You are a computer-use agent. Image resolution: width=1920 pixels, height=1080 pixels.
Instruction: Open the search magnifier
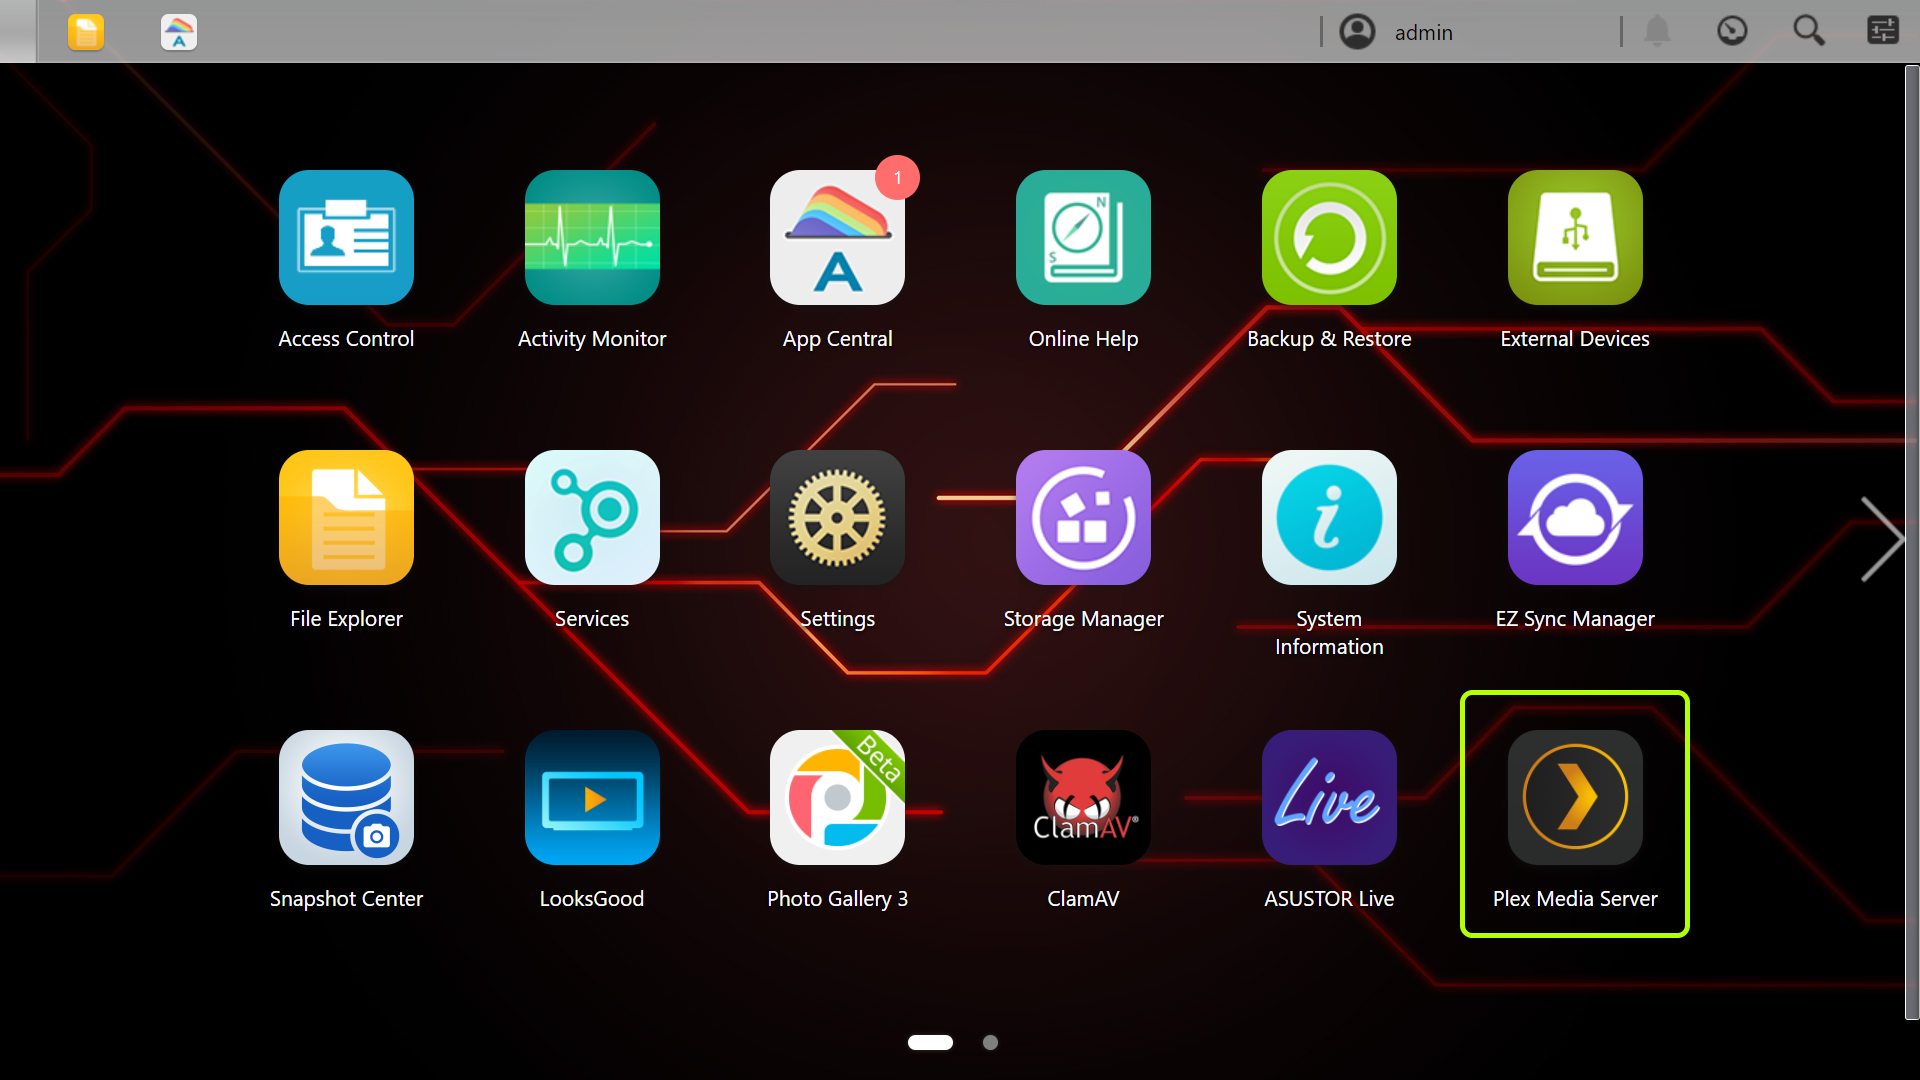tap(1809, 31)
